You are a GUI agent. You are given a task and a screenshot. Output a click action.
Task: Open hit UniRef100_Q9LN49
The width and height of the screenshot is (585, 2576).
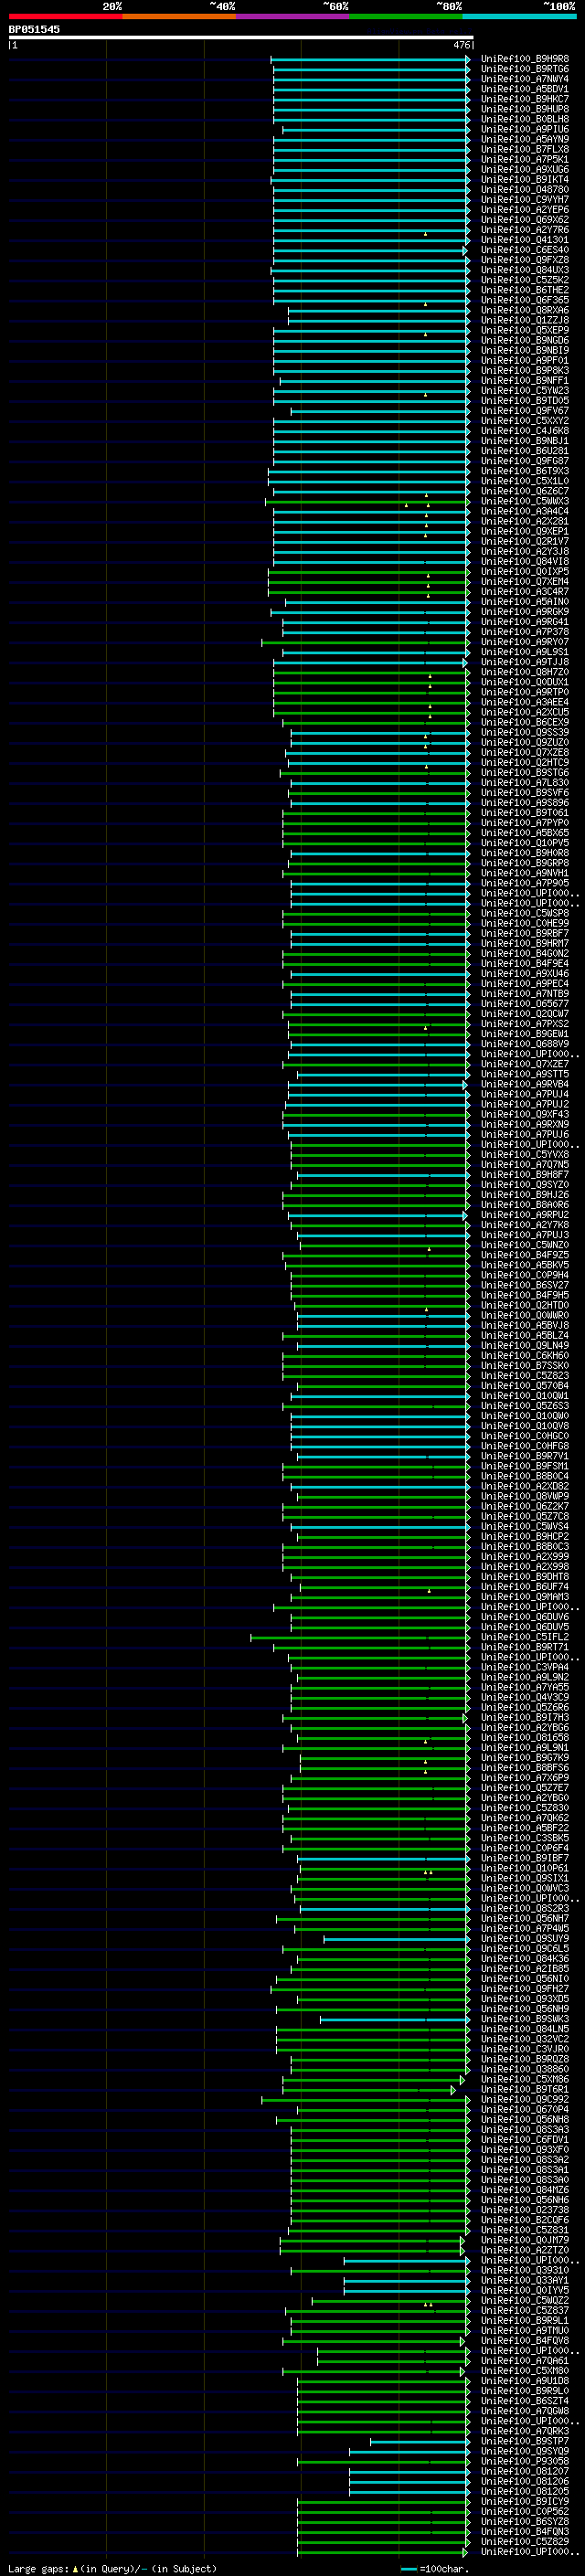click(x=525, y=1345)
